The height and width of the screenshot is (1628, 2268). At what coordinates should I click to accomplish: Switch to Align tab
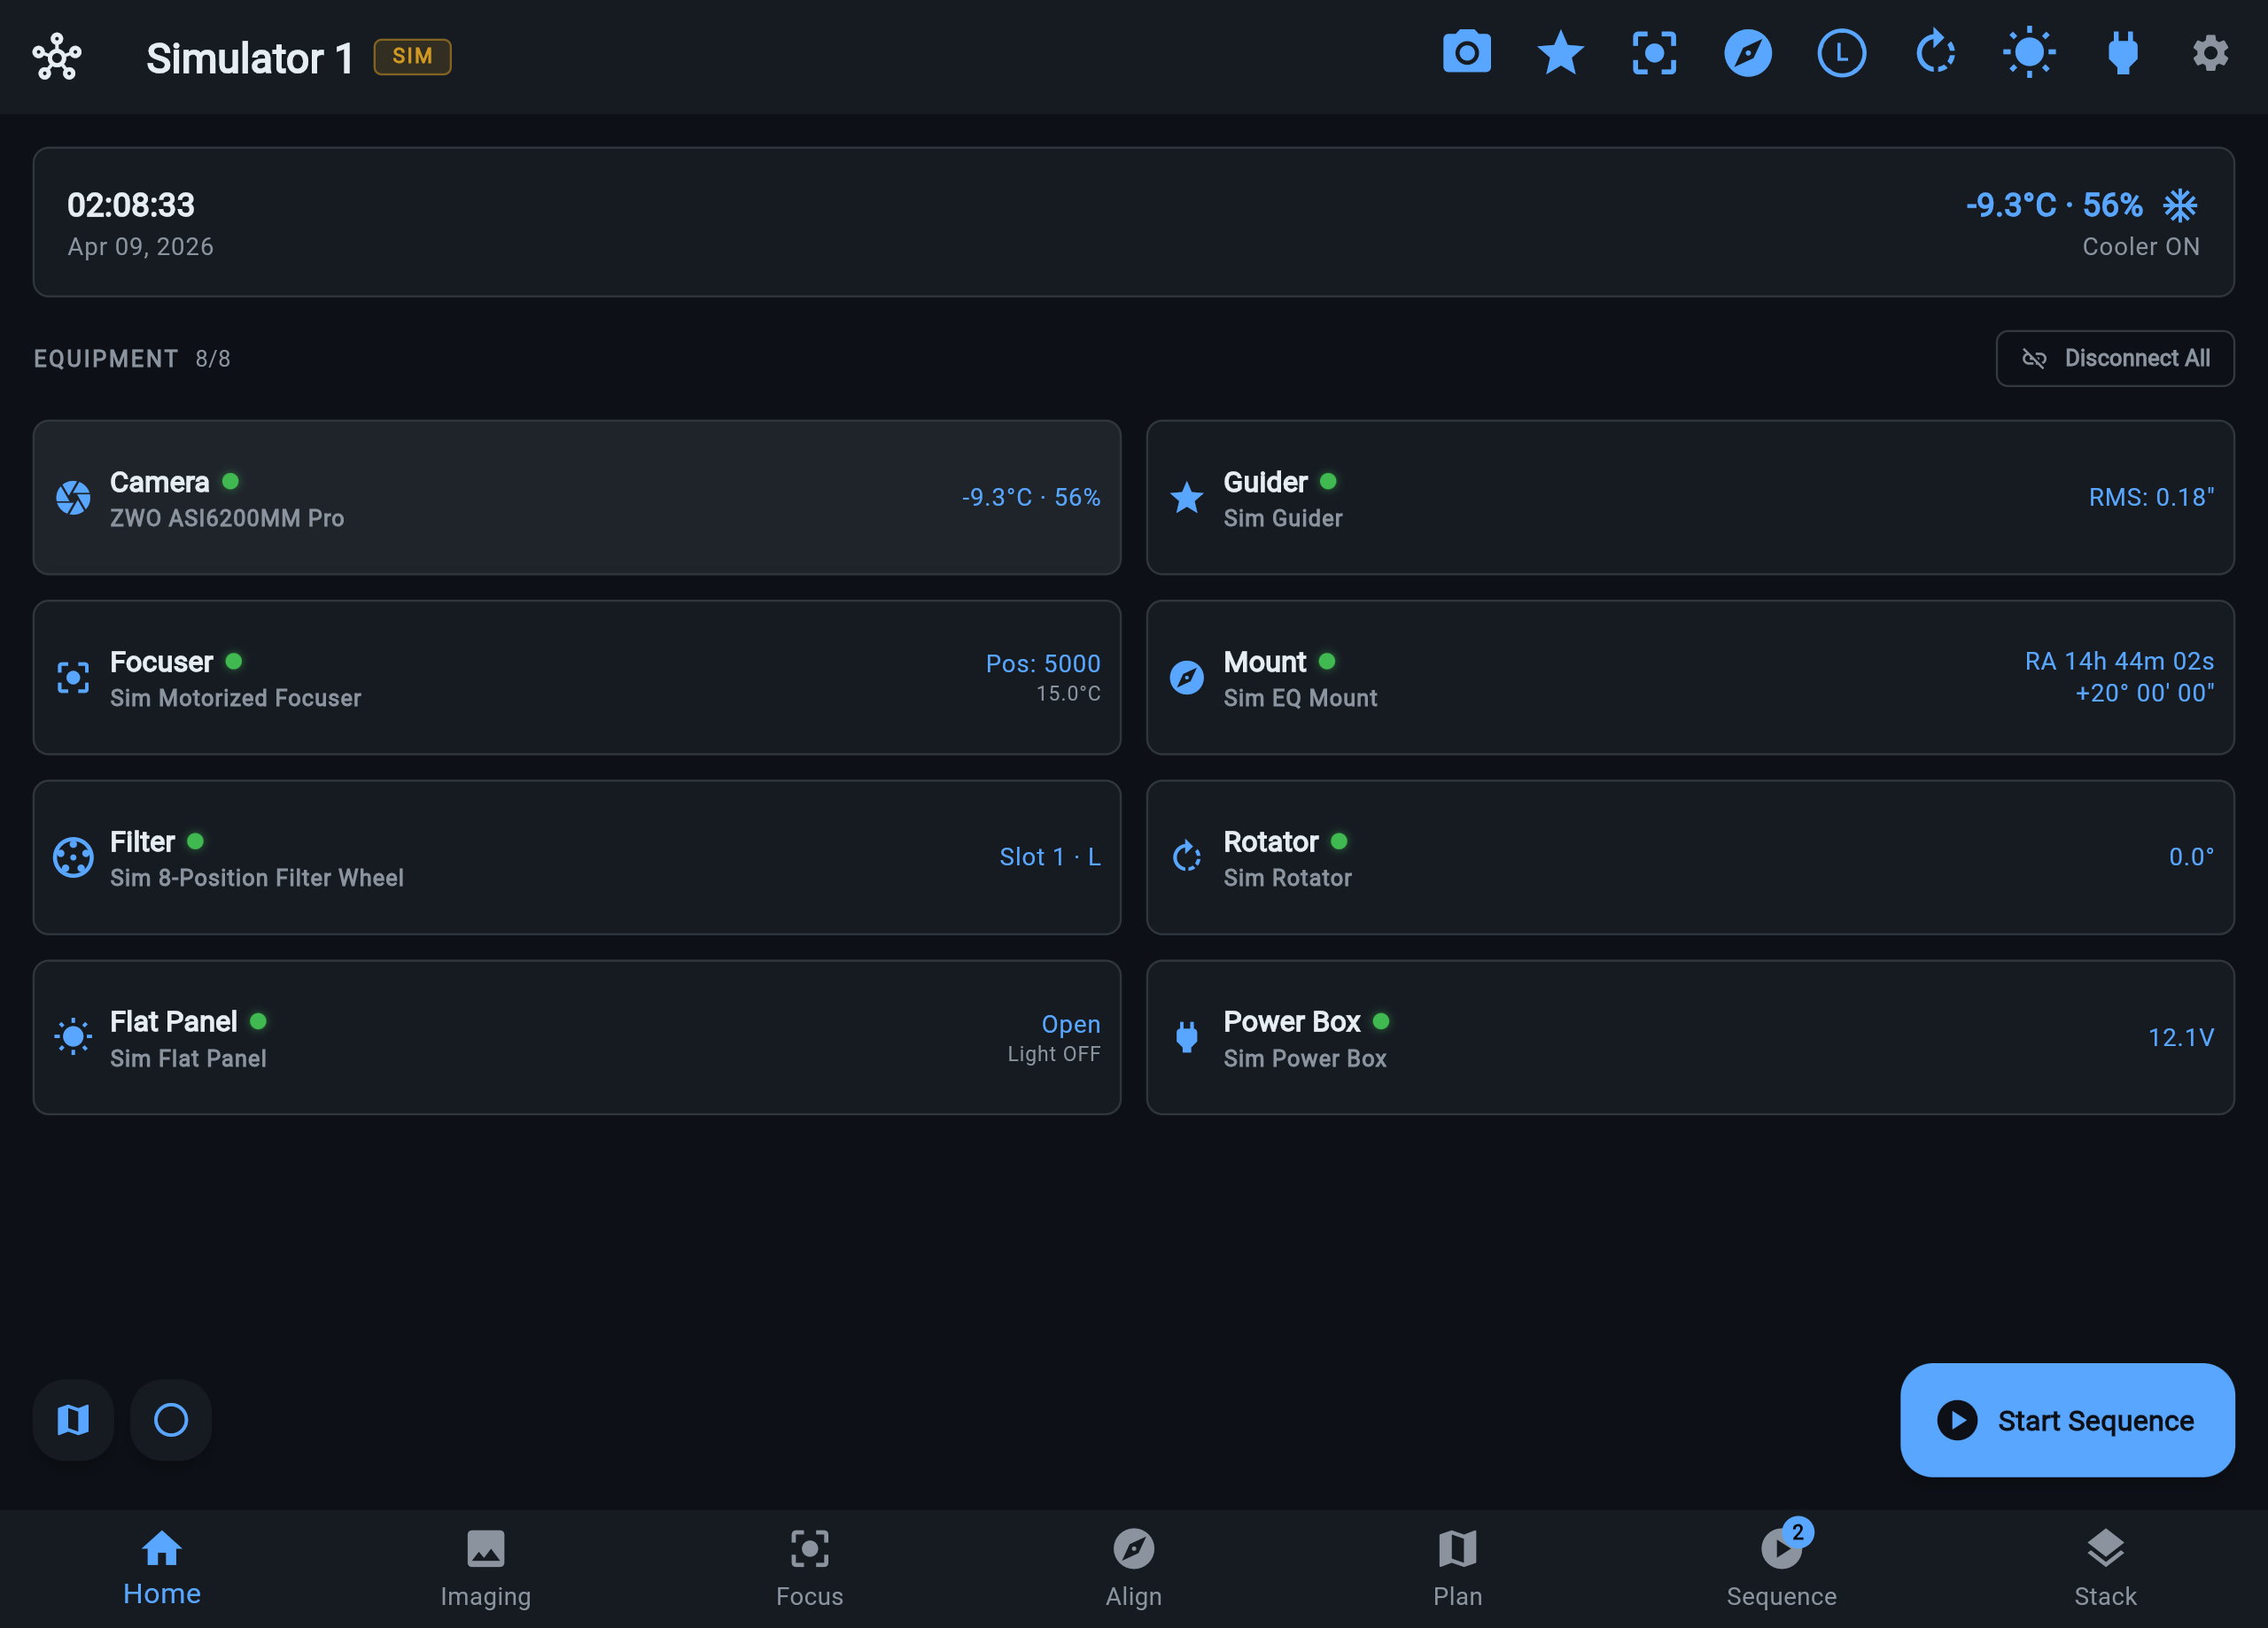(1134, 1568)
